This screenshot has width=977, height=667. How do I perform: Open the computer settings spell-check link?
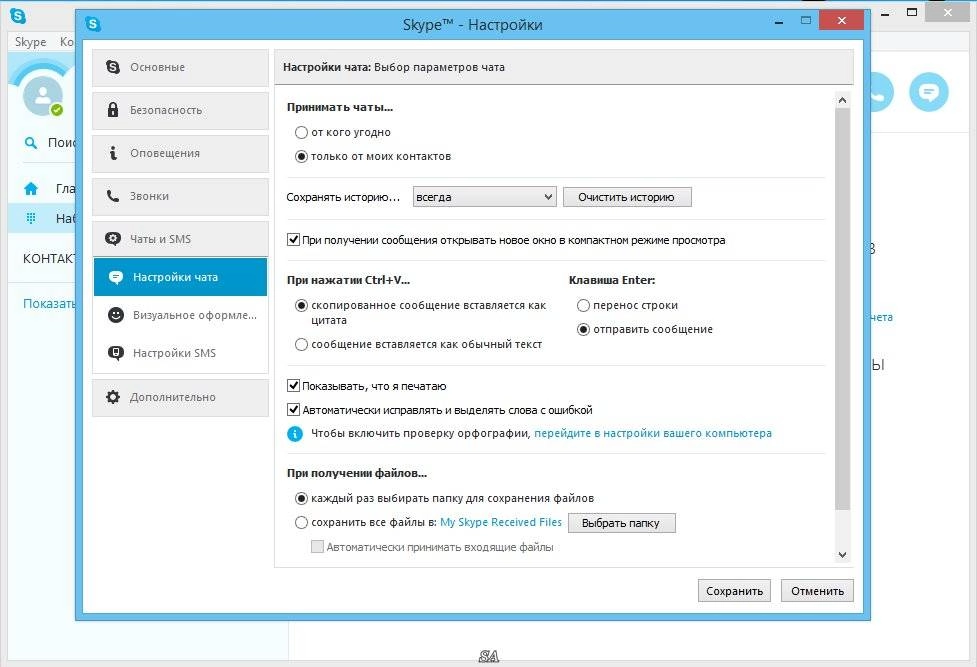click(x=653, y=433)
